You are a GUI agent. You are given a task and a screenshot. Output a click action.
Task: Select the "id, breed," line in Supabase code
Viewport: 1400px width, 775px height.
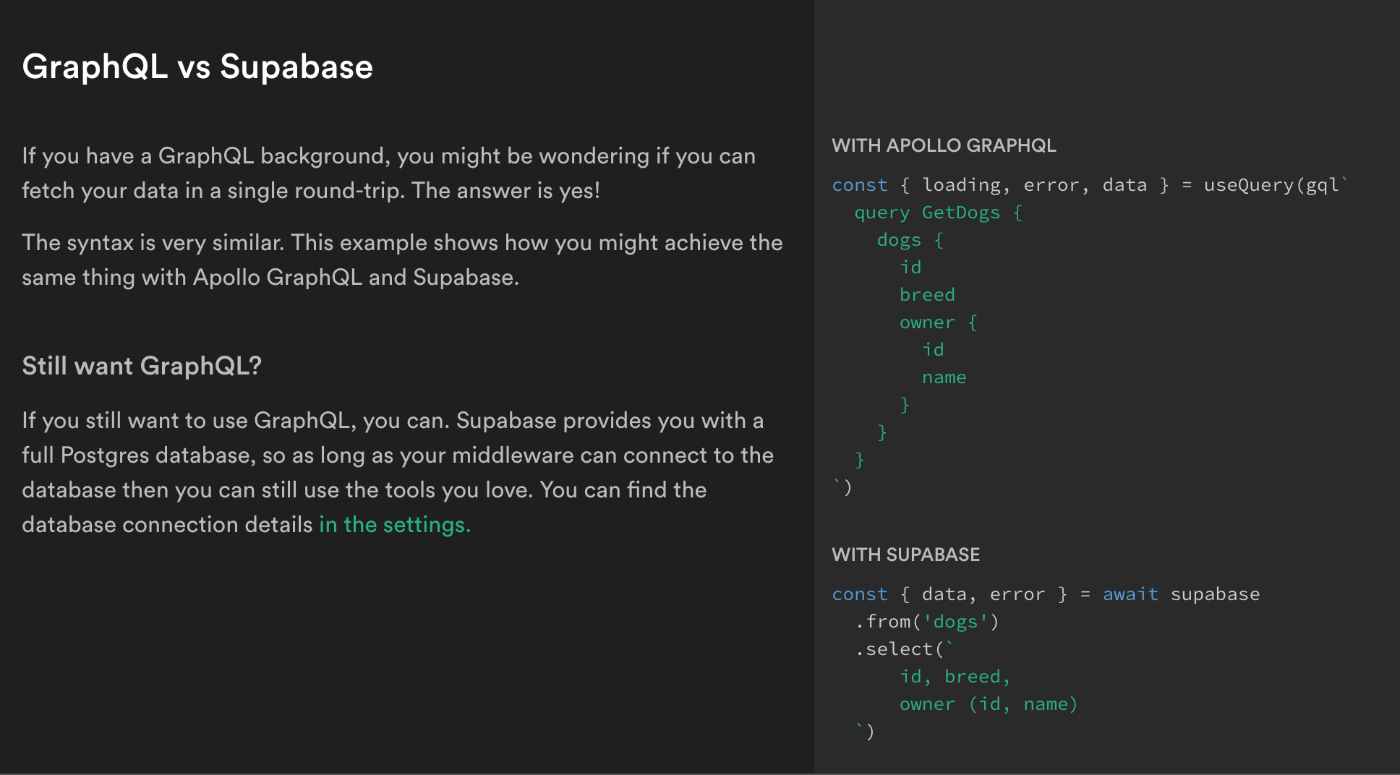tap(955, 677)
